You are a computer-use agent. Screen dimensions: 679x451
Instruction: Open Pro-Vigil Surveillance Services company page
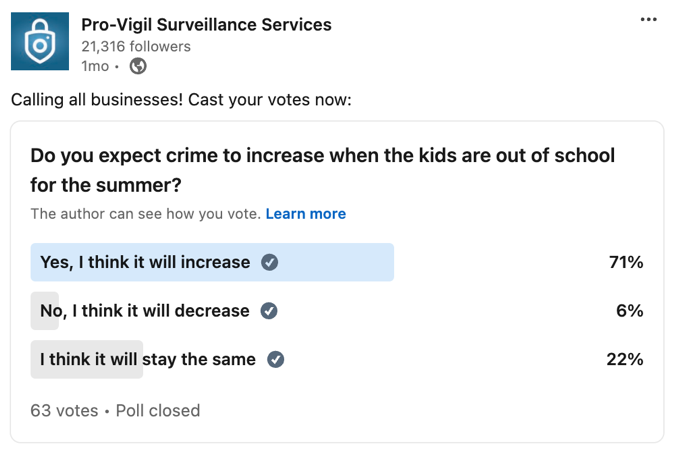click(x=206, y=25)
